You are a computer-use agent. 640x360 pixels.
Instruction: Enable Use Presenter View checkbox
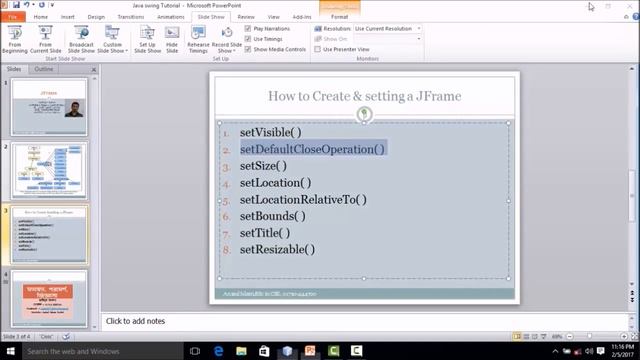(x=318, y=49)
